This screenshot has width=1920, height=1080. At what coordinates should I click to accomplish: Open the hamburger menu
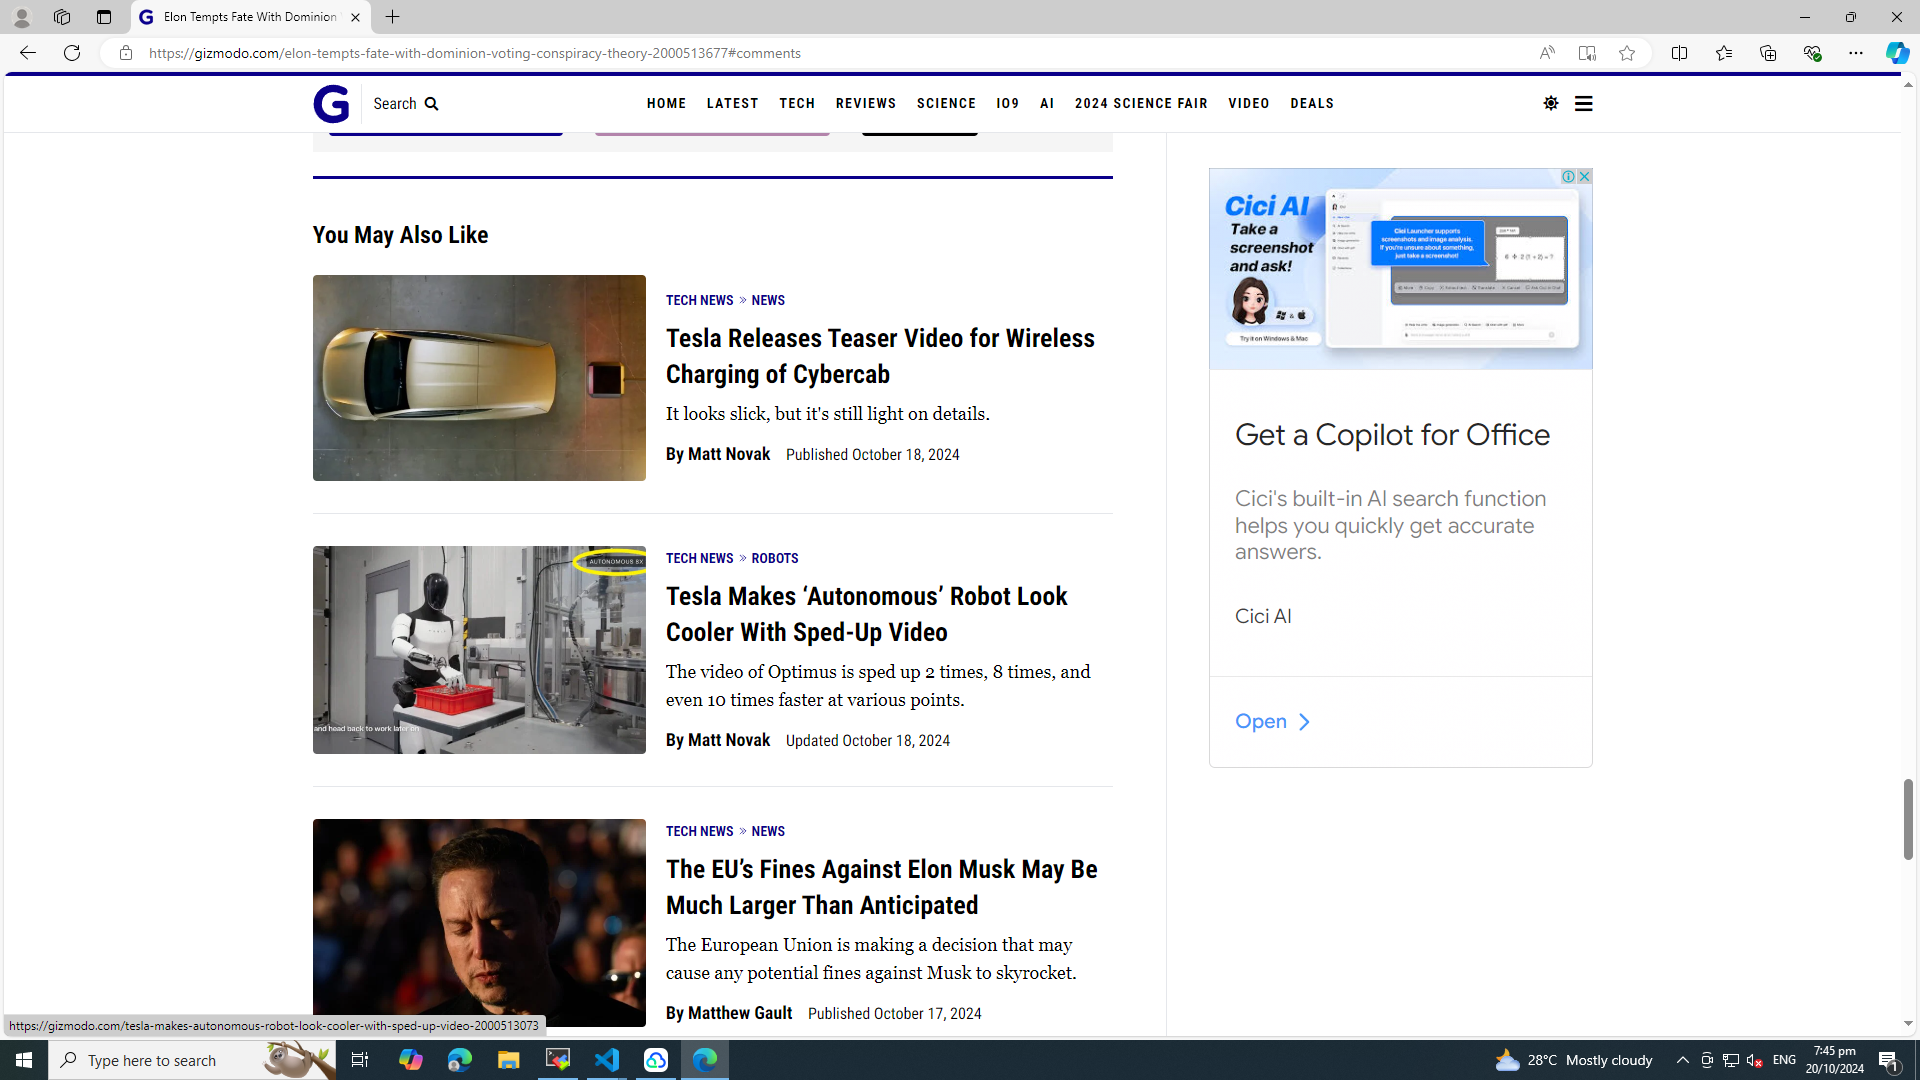coord(1583,103)
